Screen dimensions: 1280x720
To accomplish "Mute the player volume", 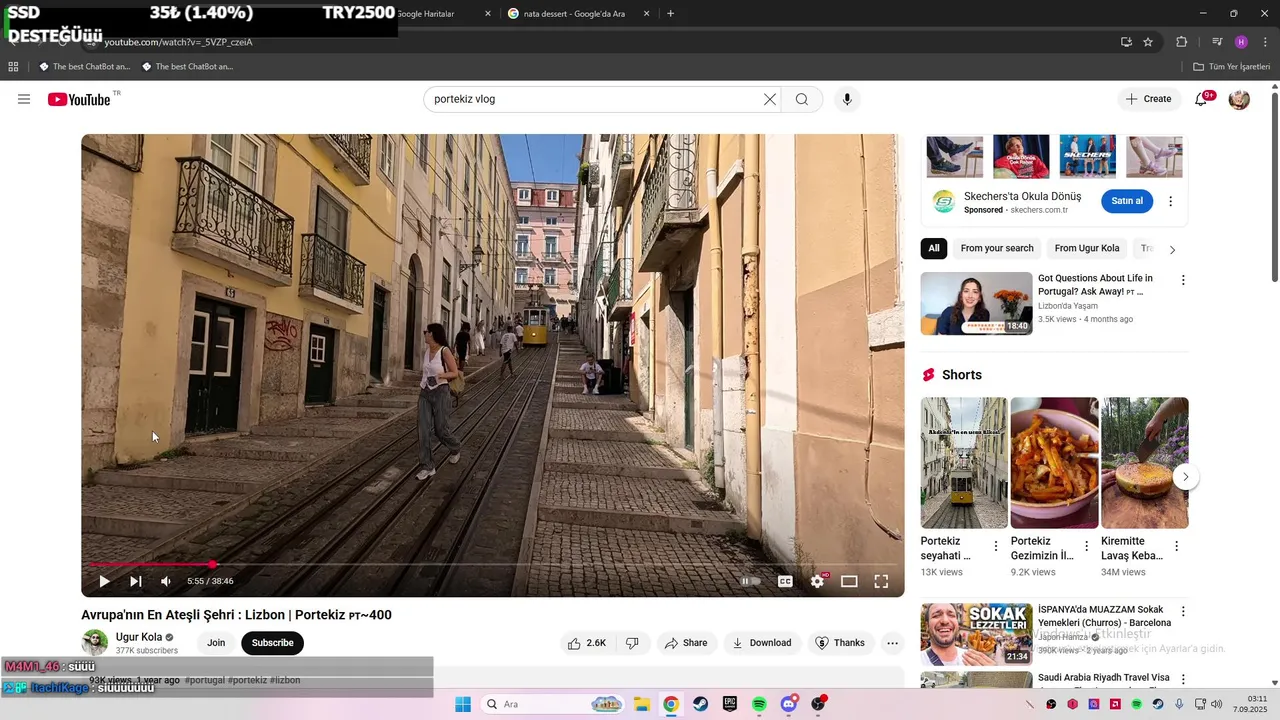I will [x=166, y=581].
